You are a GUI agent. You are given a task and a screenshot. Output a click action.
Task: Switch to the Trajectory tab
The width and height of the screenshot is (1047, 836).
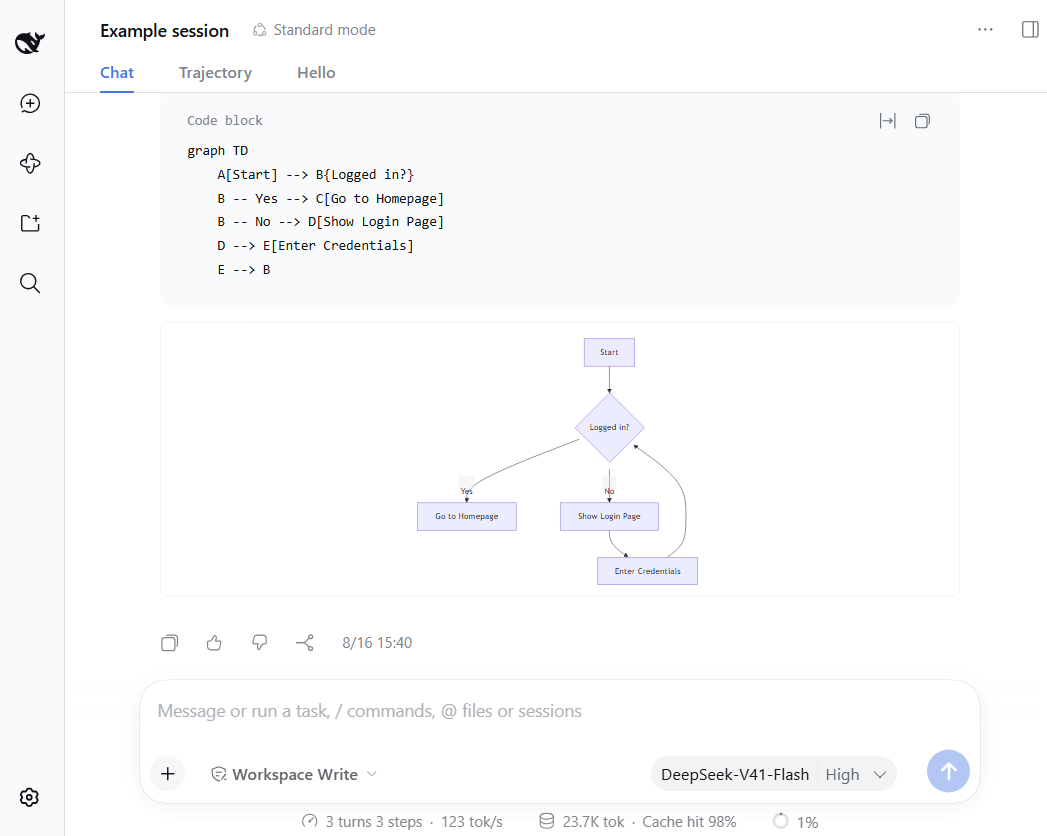pyautogui.click(x=215, y=73)
